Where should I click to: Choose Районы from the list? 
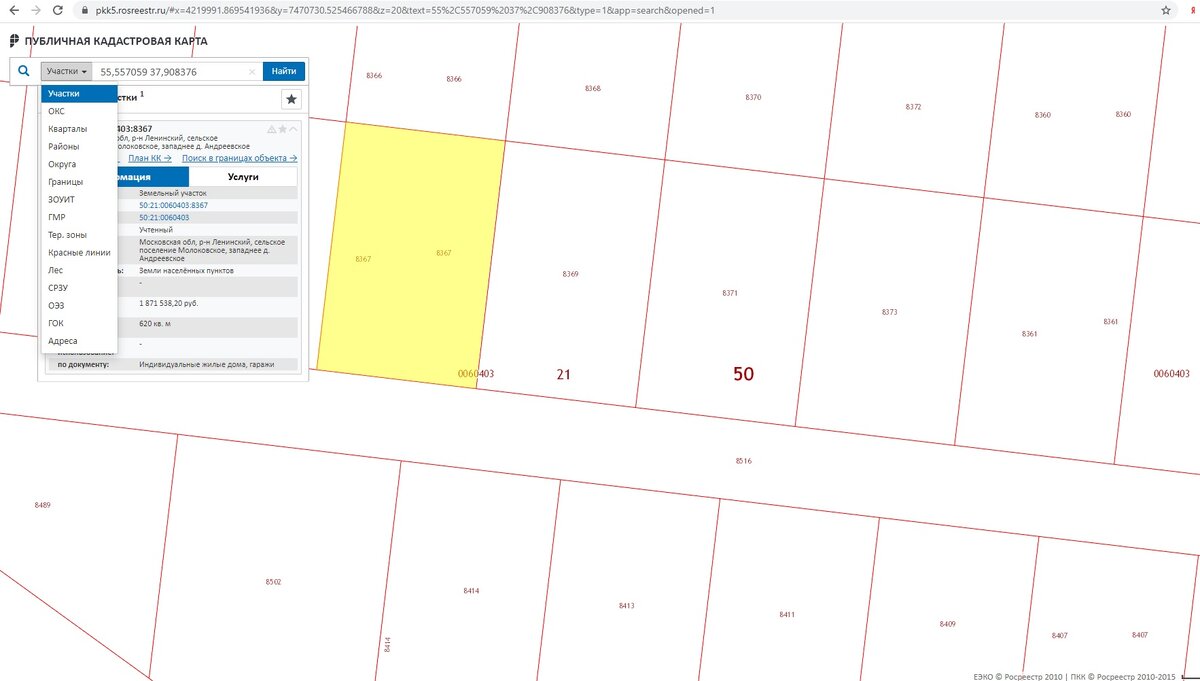click(x=79, y=146)
